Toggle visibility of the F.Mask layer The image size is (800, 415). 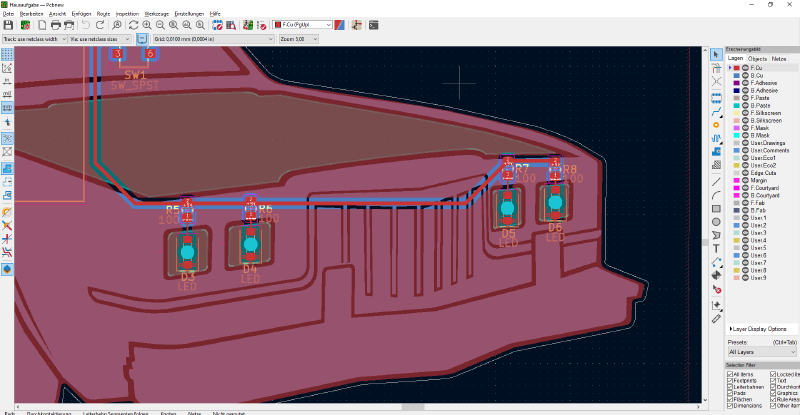click(745, 128)
